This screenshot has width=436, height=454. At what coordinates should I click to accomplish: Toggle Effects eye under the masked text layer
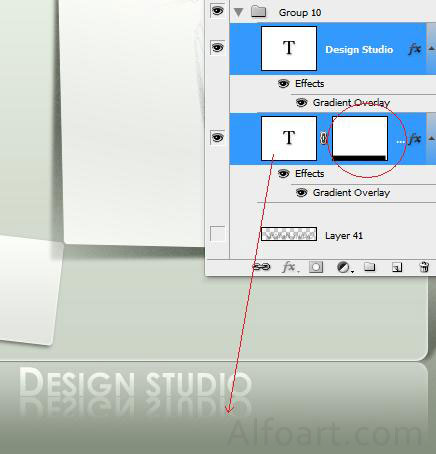click(x=283, y=173)
